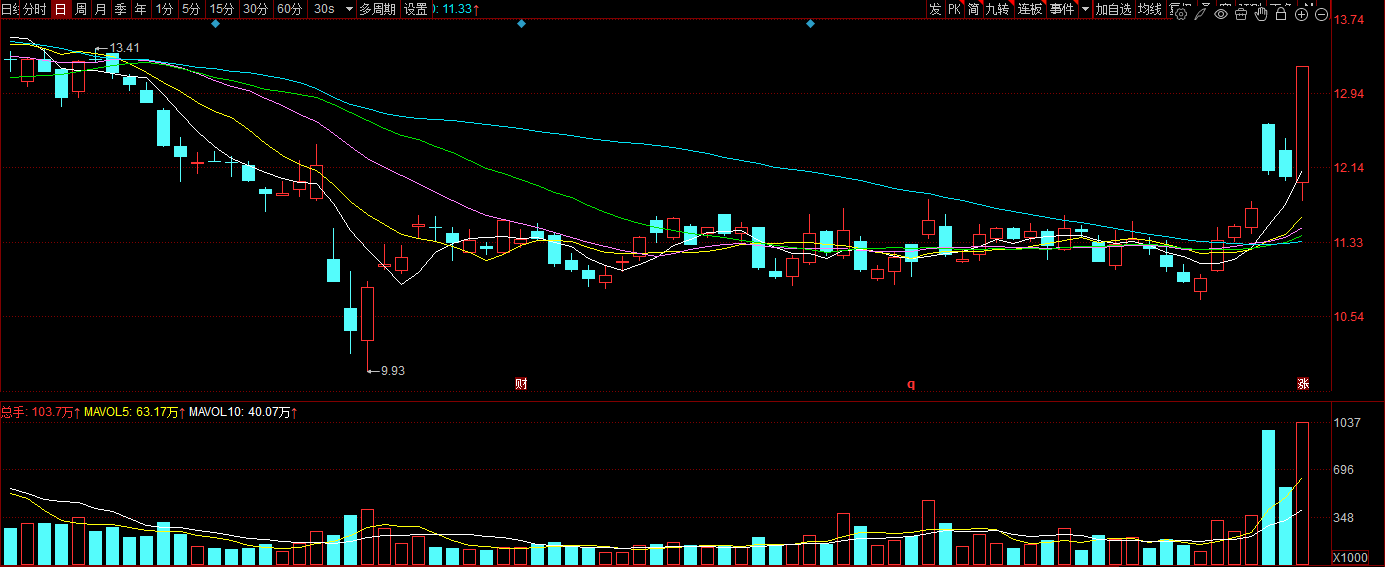Select the 1分 minute period
Image resolution: width=1385 pixels, height=567 pixels.
click(164, 9)
